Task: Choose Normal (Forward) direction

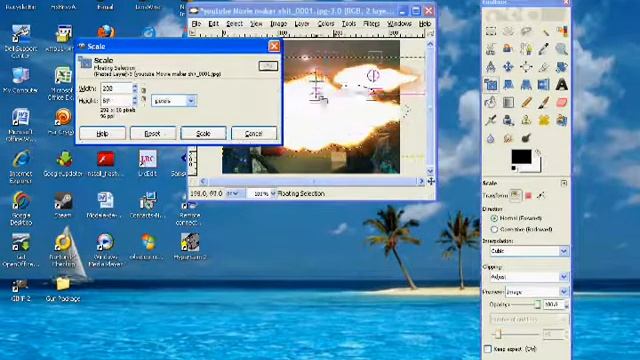Action: coord(494,218)
